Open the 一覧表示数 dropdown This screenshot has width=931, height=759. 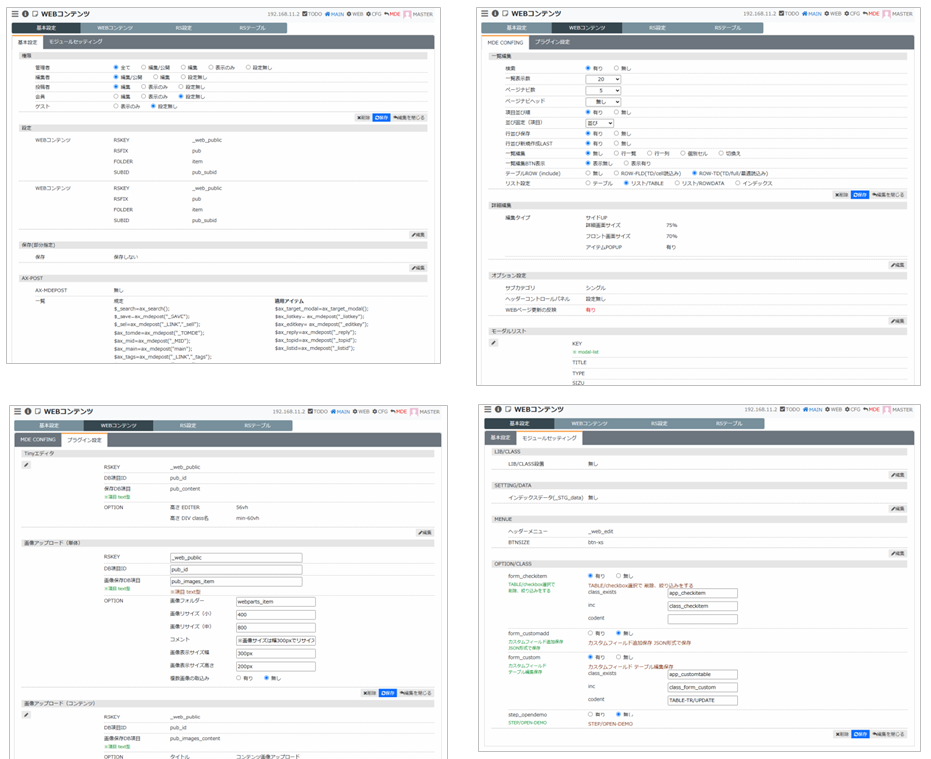[603, 79]
